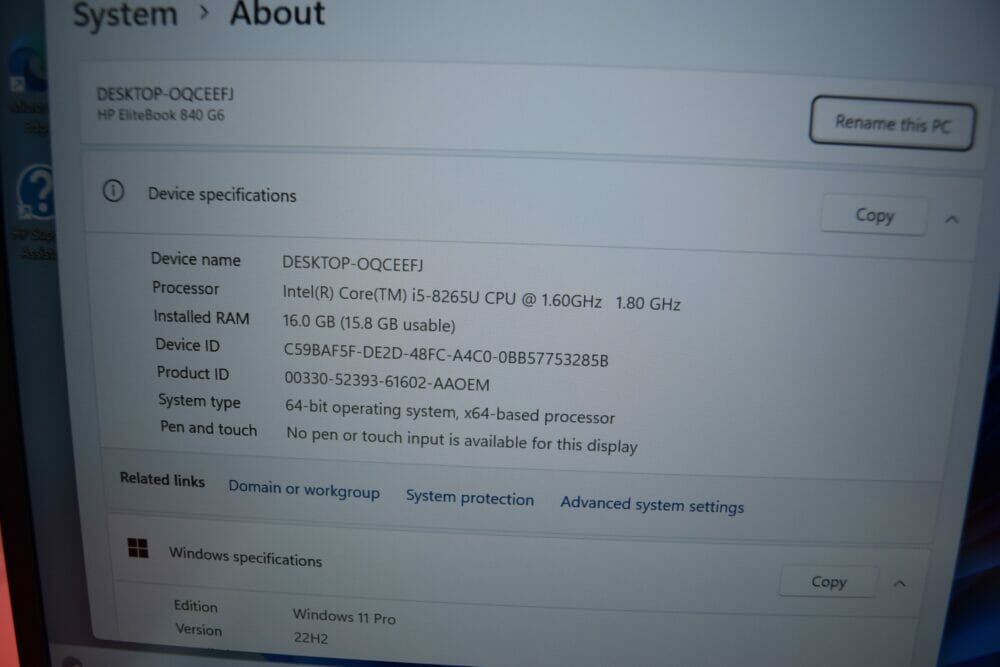Open the help question-mark desktop icon

(x=36, y=191)
